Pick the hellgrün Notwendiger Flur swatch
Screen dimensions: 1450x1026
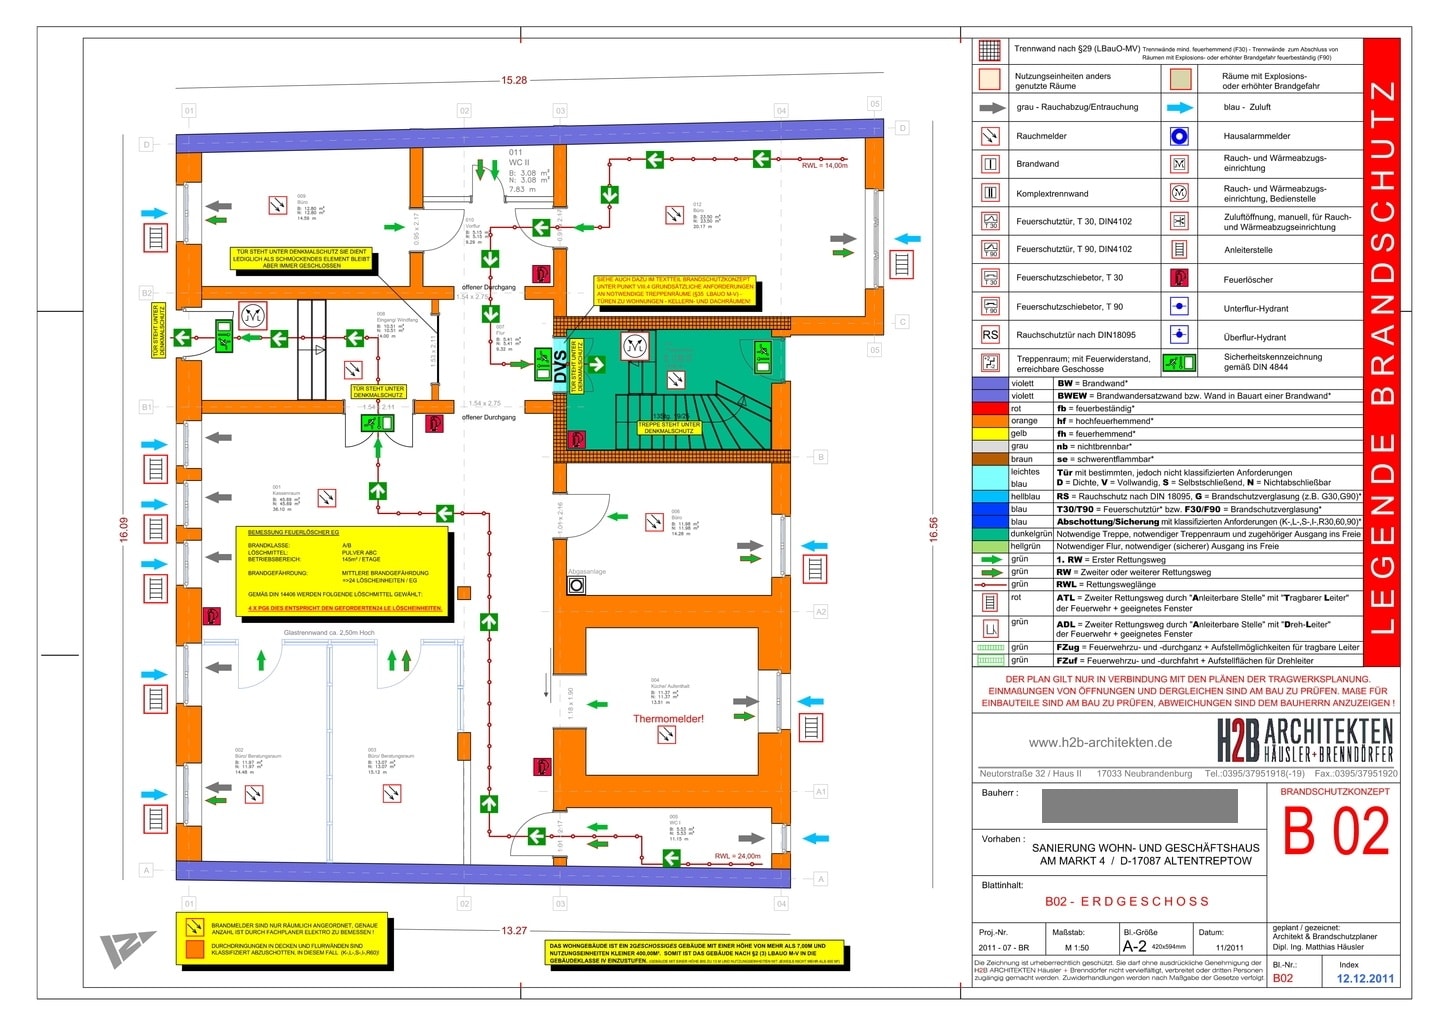(990, 547)
